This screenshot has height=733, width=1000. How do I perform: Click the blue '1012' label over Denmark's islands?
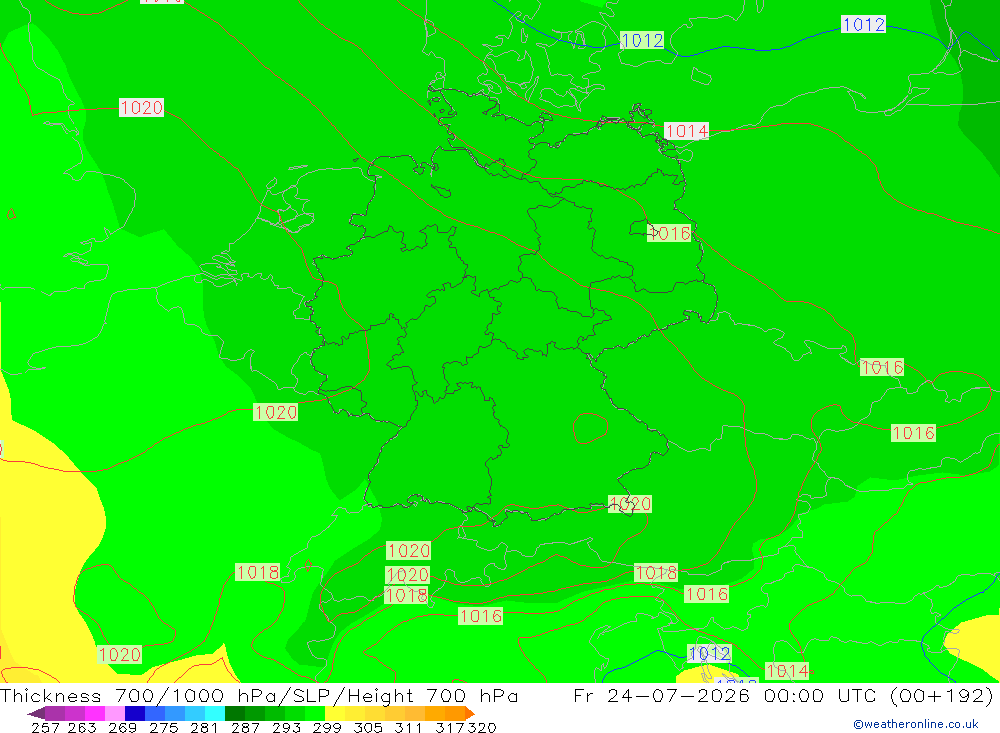coord(642,40)
